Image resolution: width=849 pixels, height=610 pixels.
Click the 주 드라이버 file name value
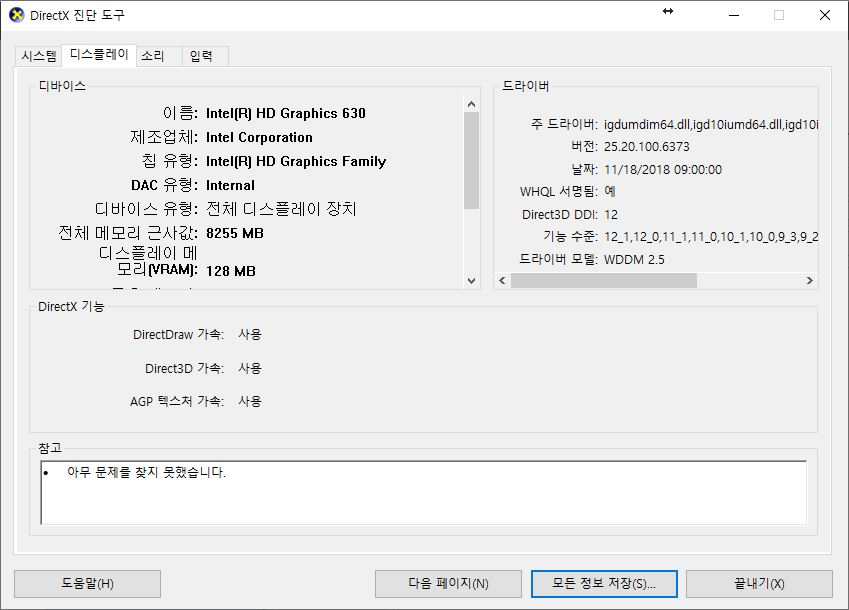(710, 124)
